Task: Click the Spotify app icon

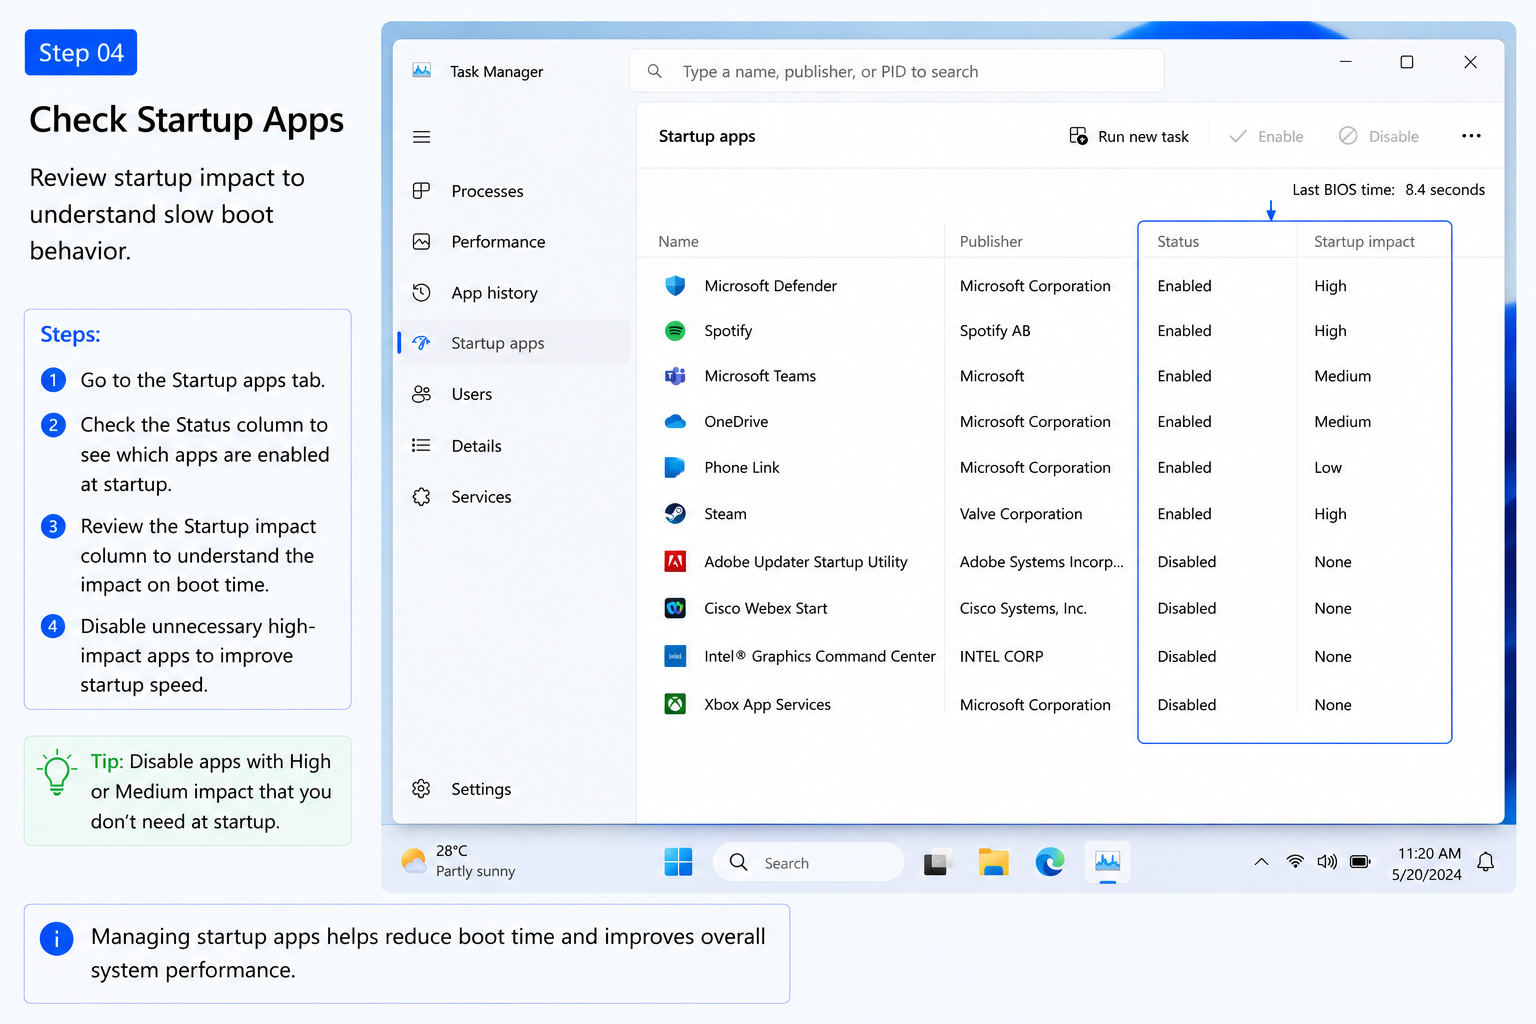Action: [x=675, y=330]
